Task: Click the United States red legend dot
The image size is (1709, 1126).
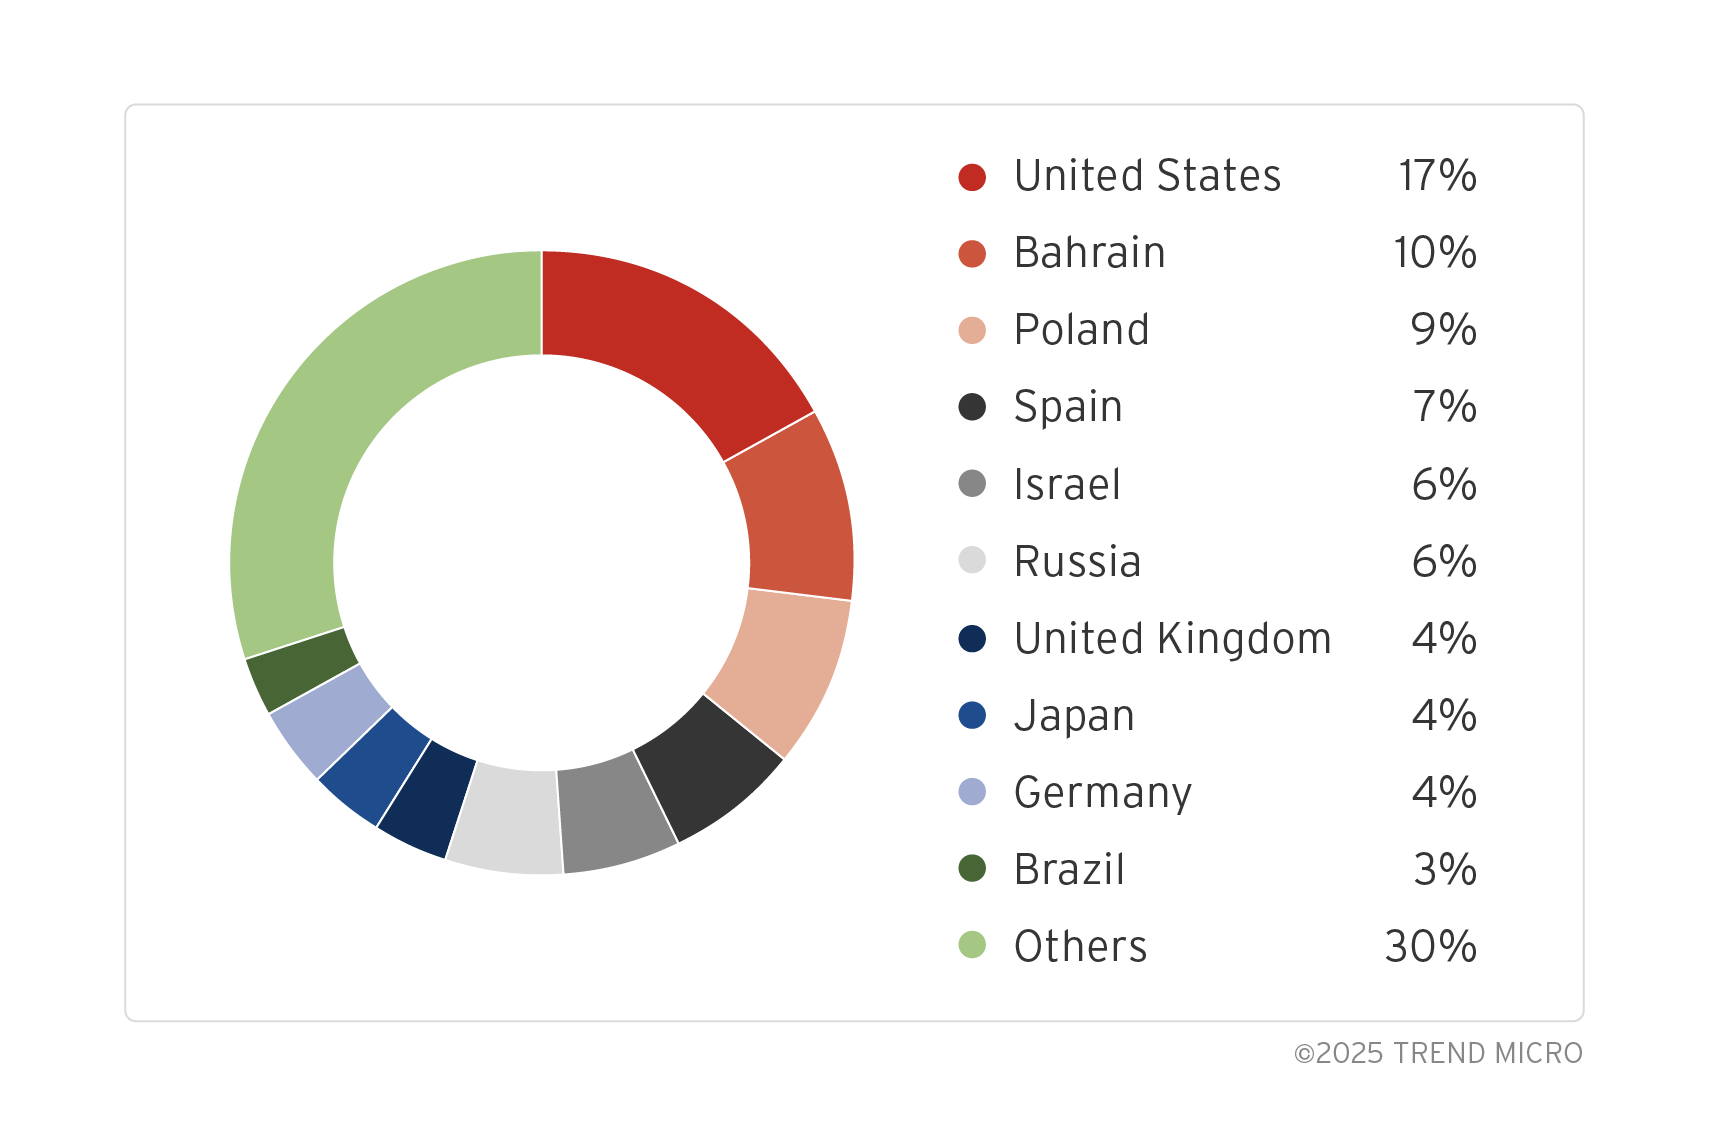Action: pyautogui.click(x=972, y=177)
